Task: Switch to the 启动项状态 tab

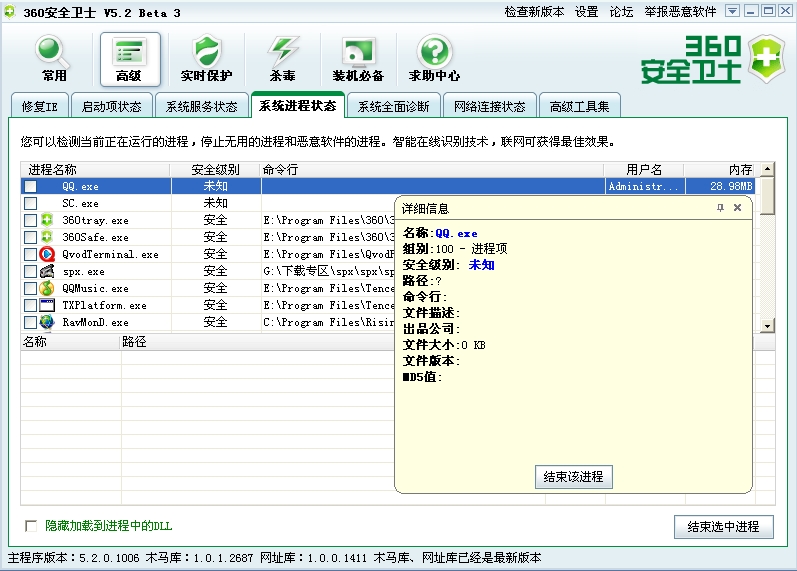Action: pos(112,106)
